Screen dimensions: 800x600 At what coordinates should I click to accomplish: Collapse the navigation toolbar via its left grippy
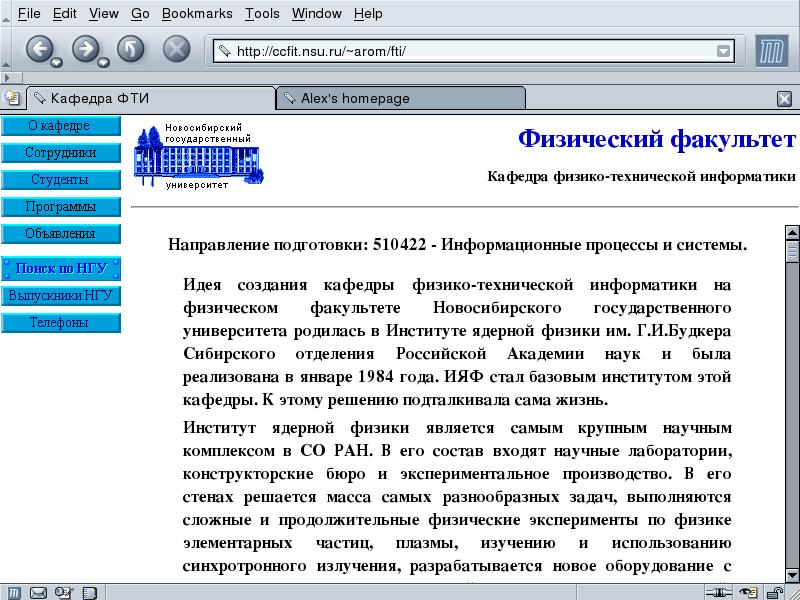click(5, 49)
